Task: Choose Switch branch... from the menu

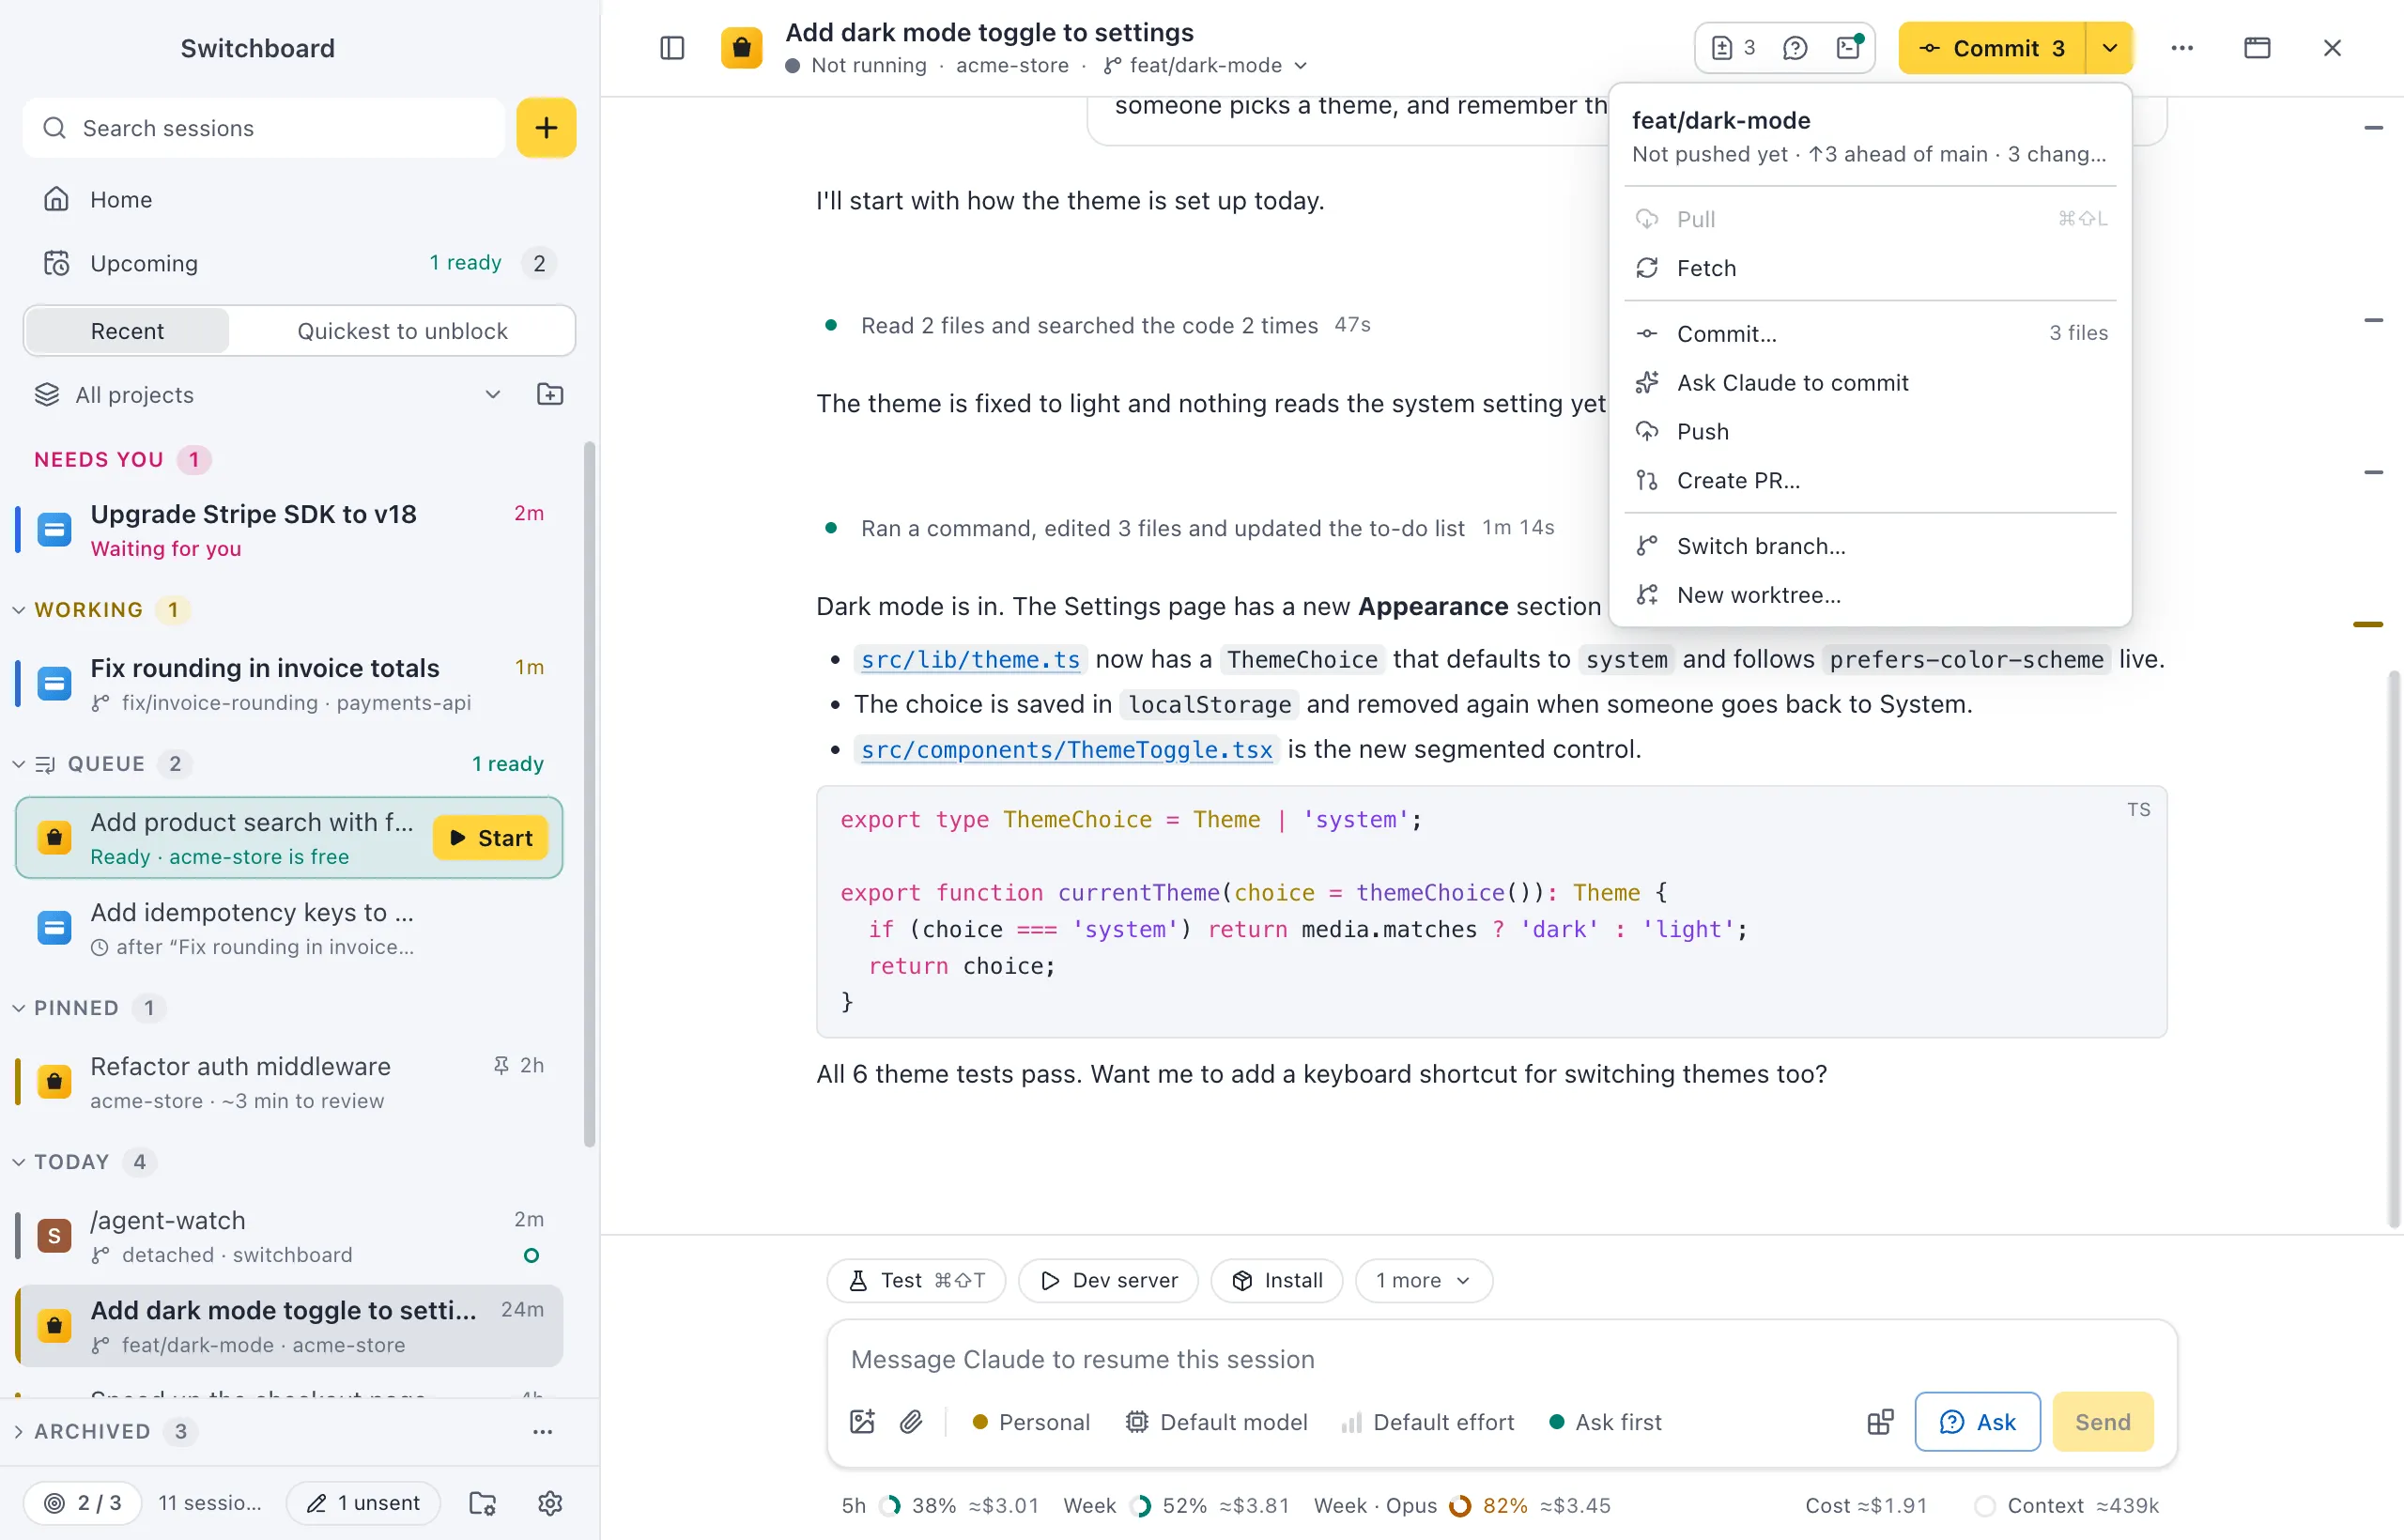Action: (x=1870, y=546)
